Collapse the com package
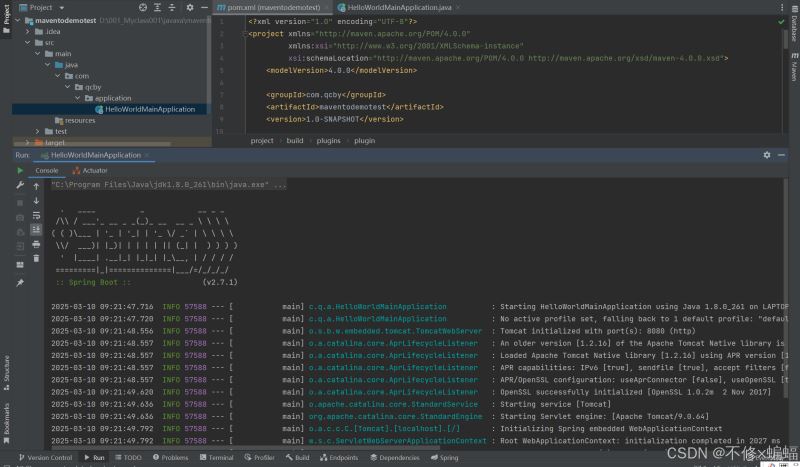Viewport: 800px width, 467px height. [x=58, y=76]
